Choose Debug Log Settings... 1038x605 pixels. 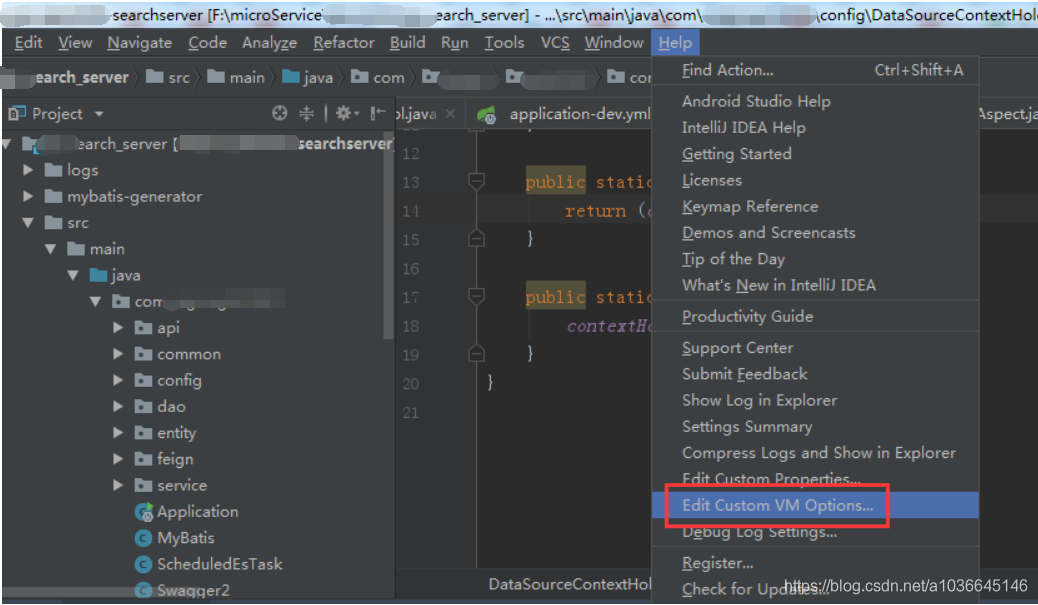tap(816, 532)
